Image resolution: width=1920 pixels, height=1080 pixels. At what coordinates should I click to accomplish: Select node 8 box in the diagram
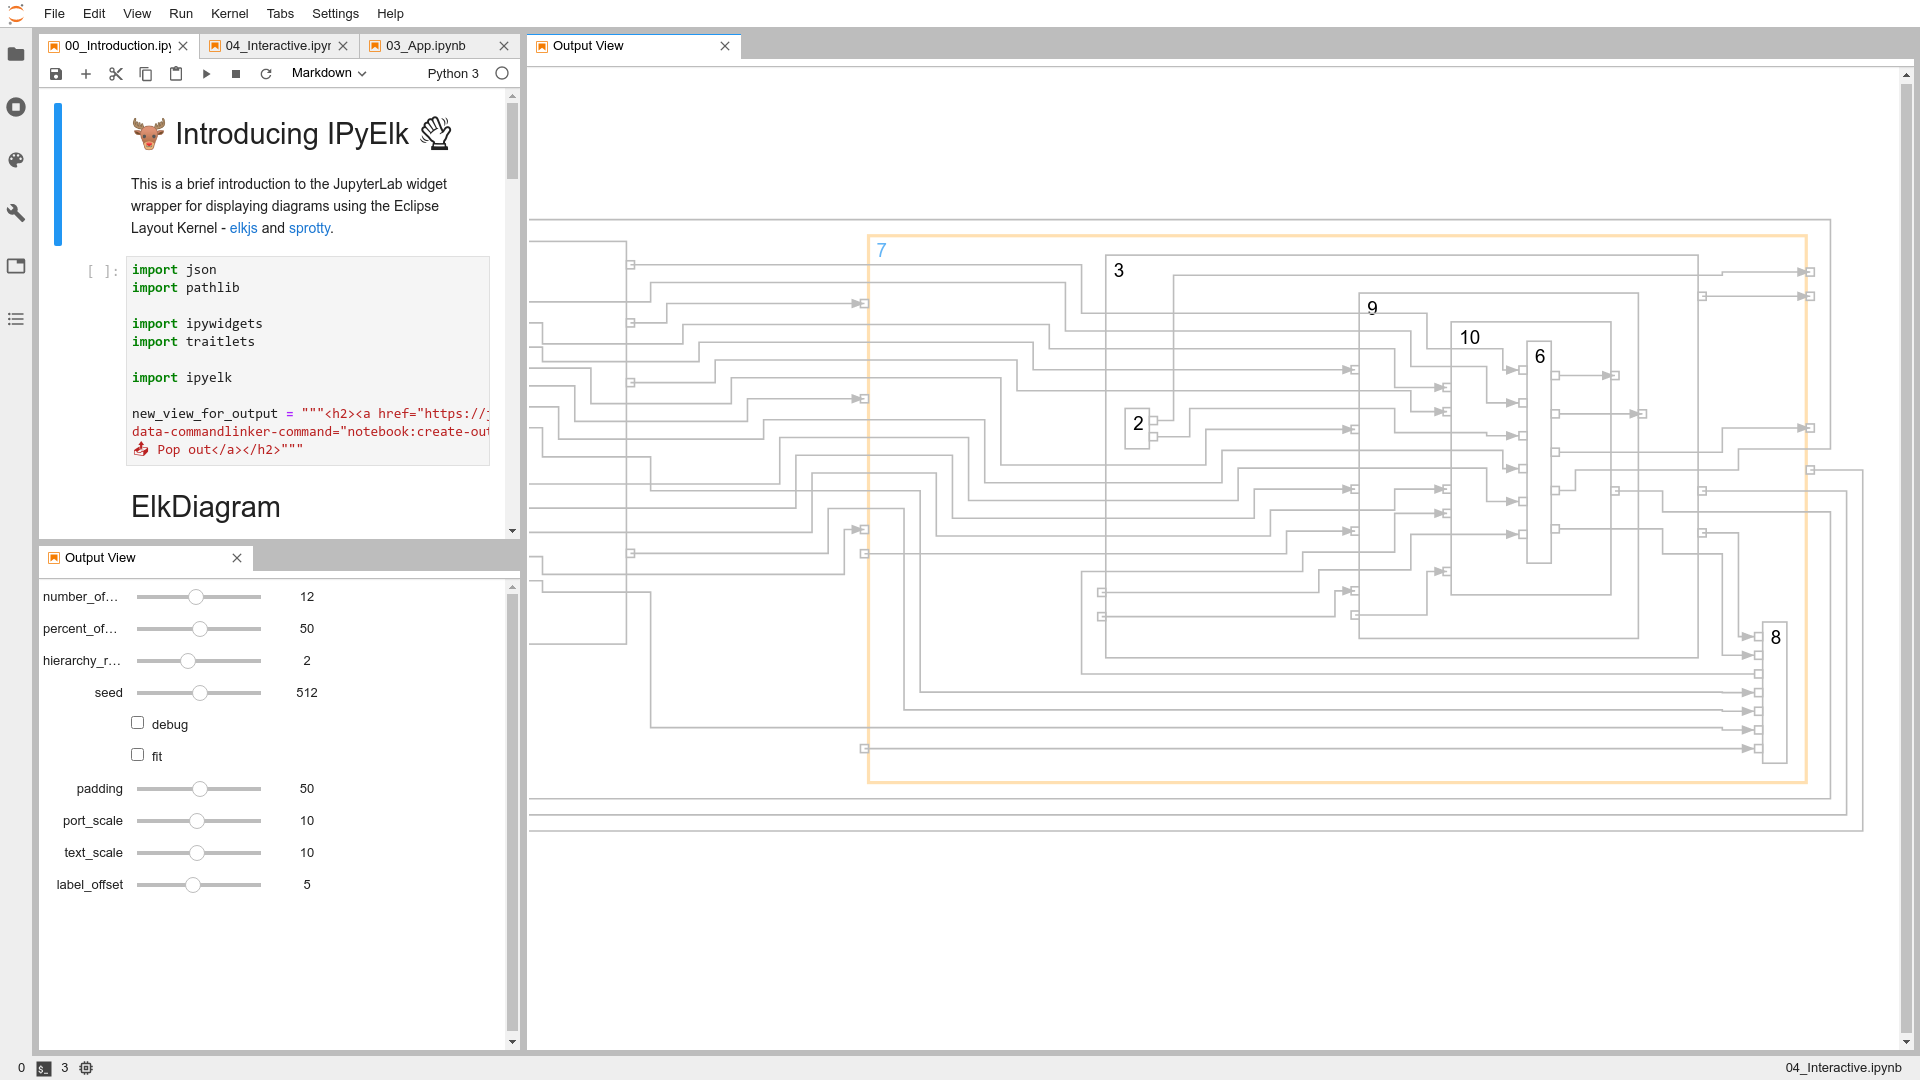tap(1775, 692)
